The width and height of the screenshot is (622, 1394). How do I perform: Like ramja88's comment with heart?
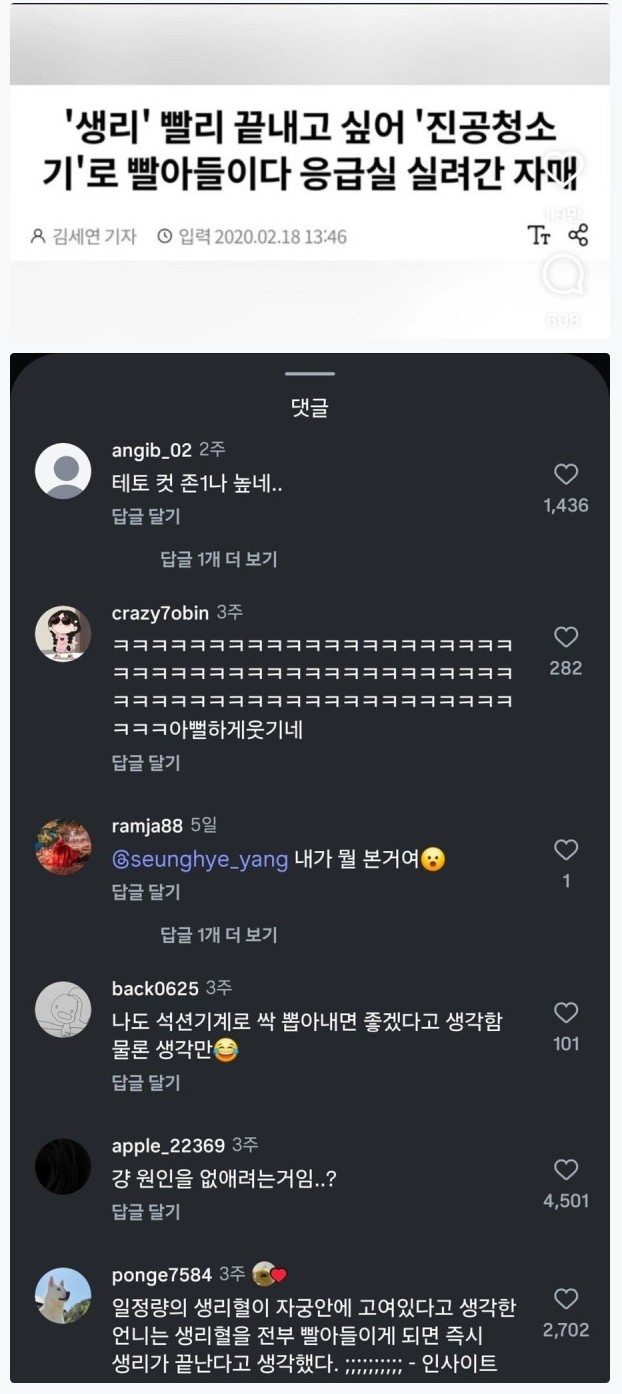point(566,850)
